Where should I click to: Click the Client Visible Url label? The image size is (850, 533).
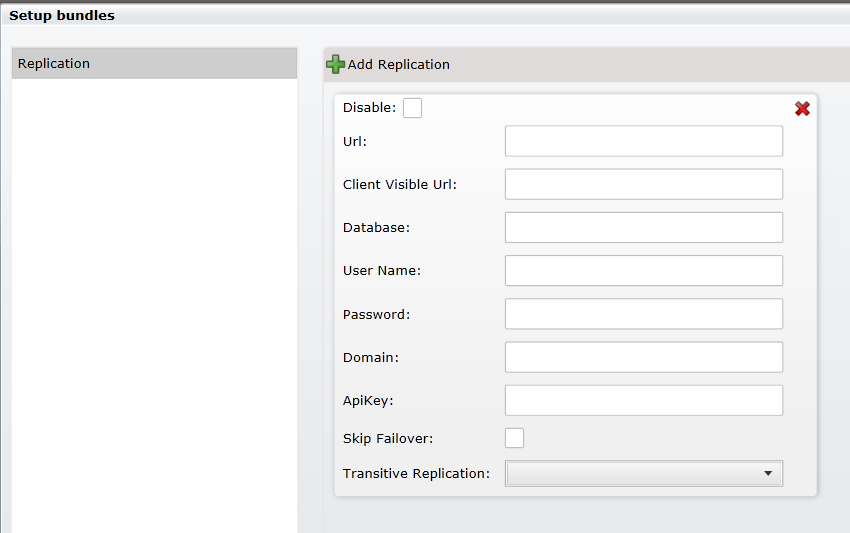point(400,184)
